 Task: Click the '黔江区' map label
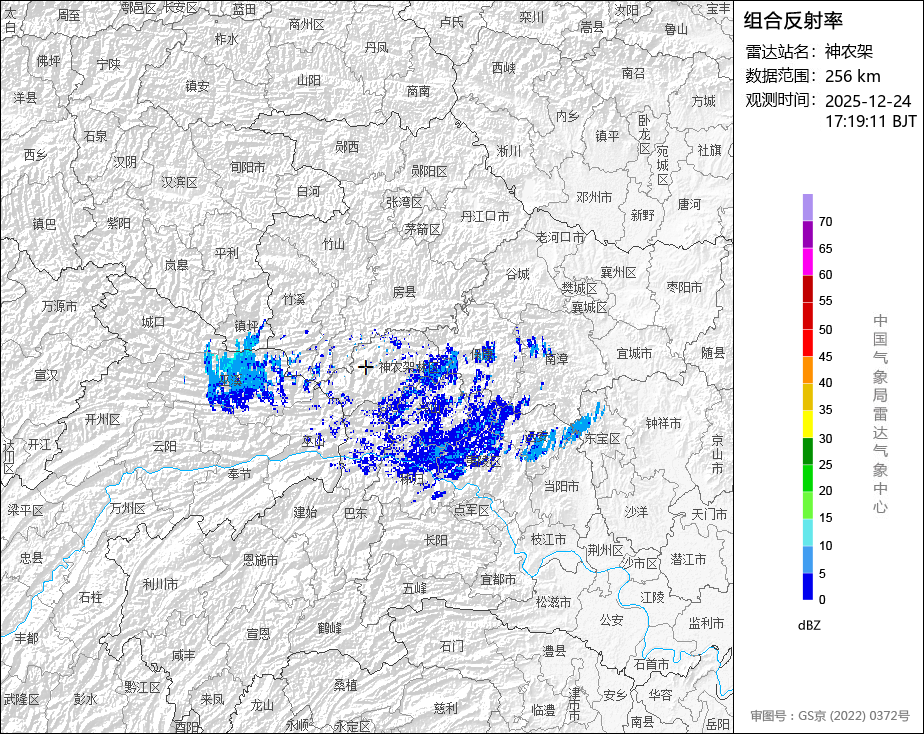point(142,687)
